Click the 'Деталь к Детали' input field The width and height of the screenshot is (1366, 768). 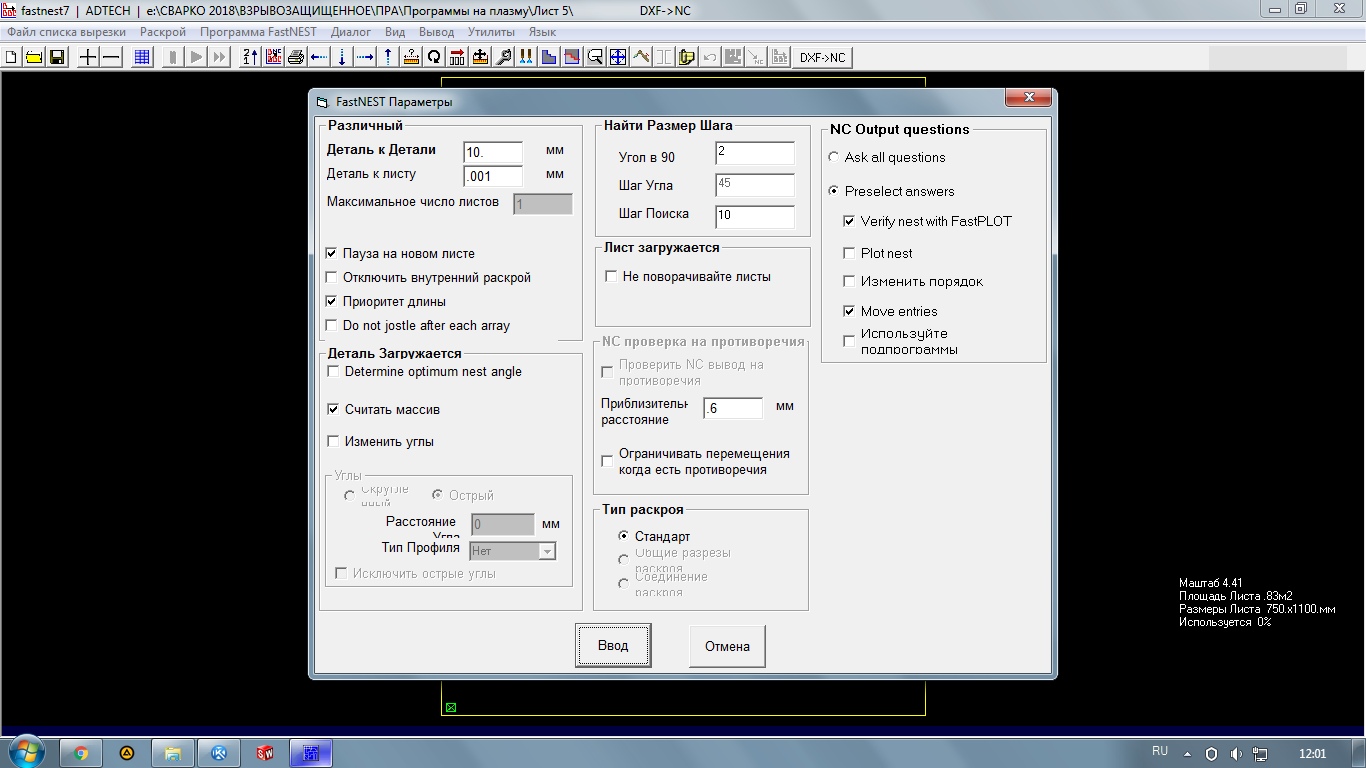click(493, 152)
